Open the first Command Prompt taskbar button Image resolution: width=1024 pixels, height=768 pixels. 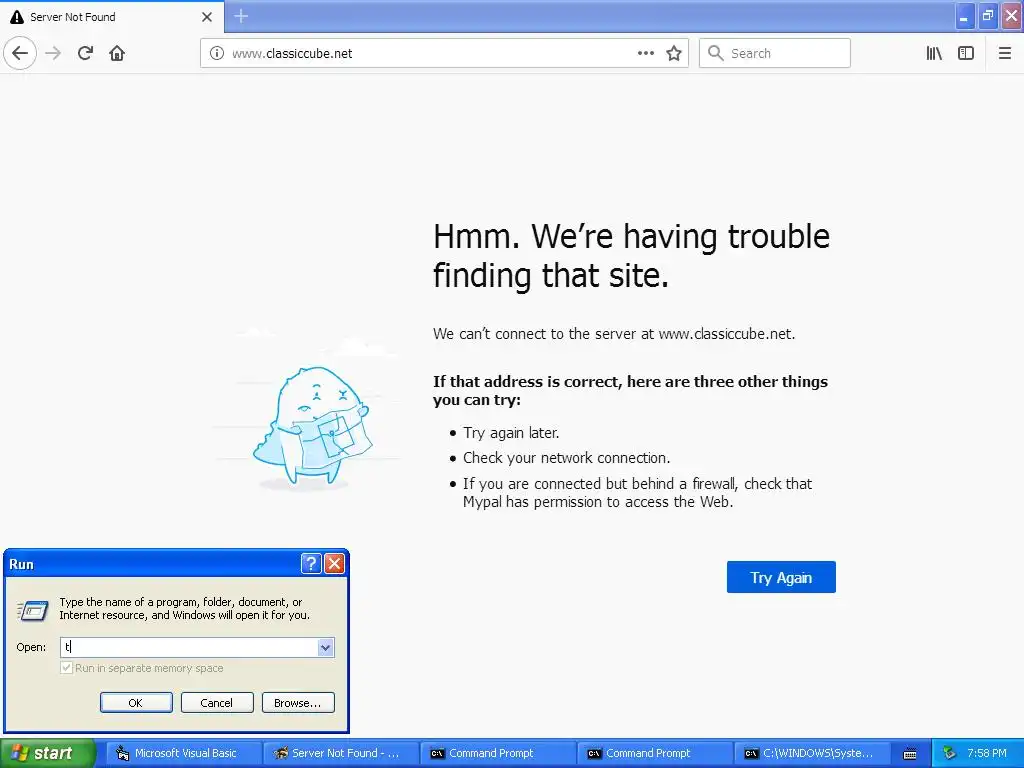pyautogui.click(x=498, y=753)
